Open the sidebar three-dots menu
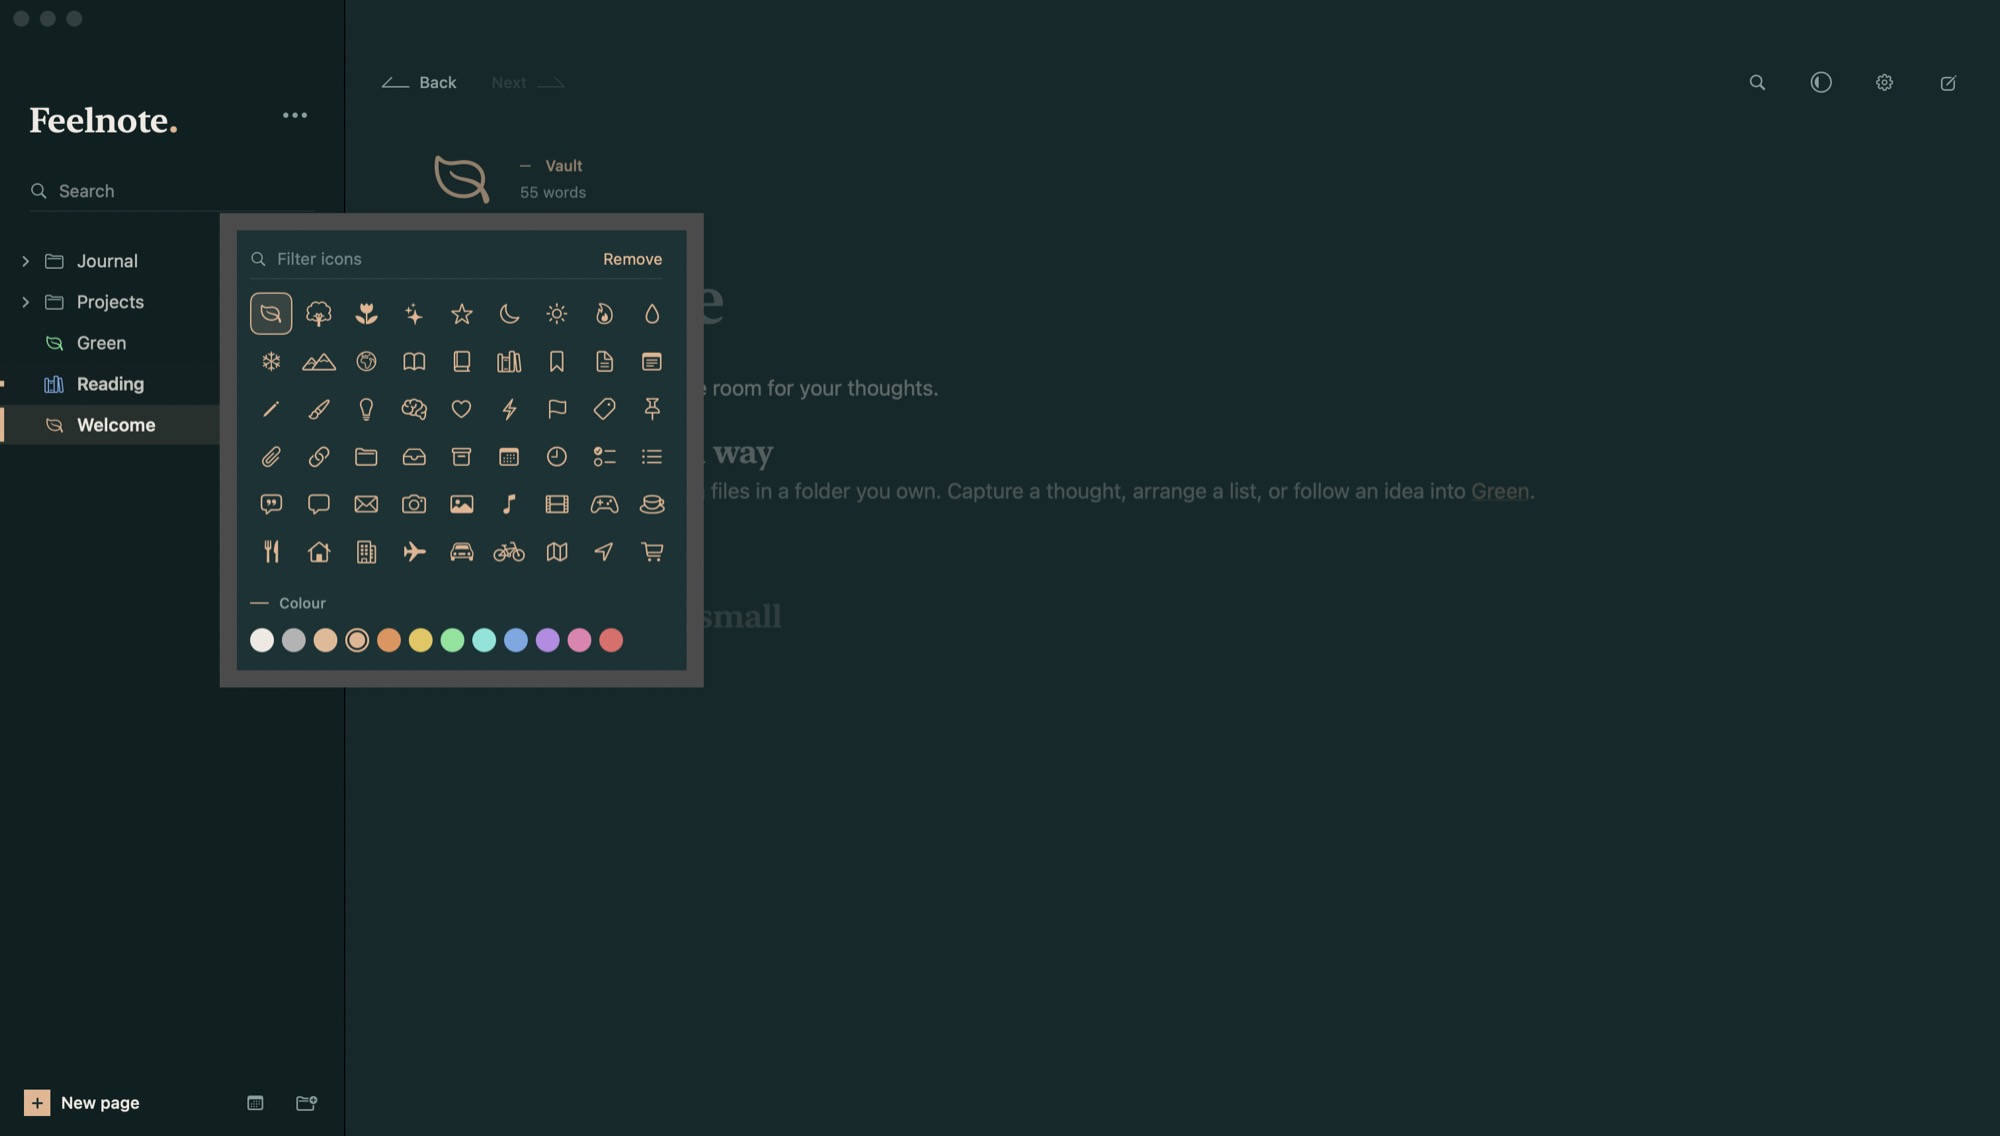The height and width of the screenshot is (1136, 2000). (x=295, y=116)
